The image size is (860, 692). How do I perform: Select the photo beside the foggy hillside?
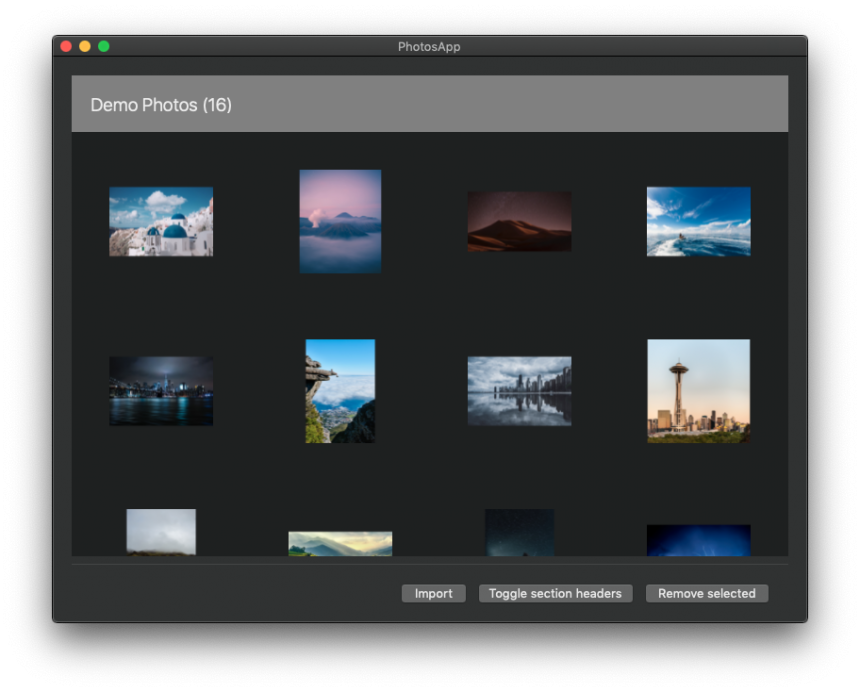pyautogui.click(x=340, y=540)
